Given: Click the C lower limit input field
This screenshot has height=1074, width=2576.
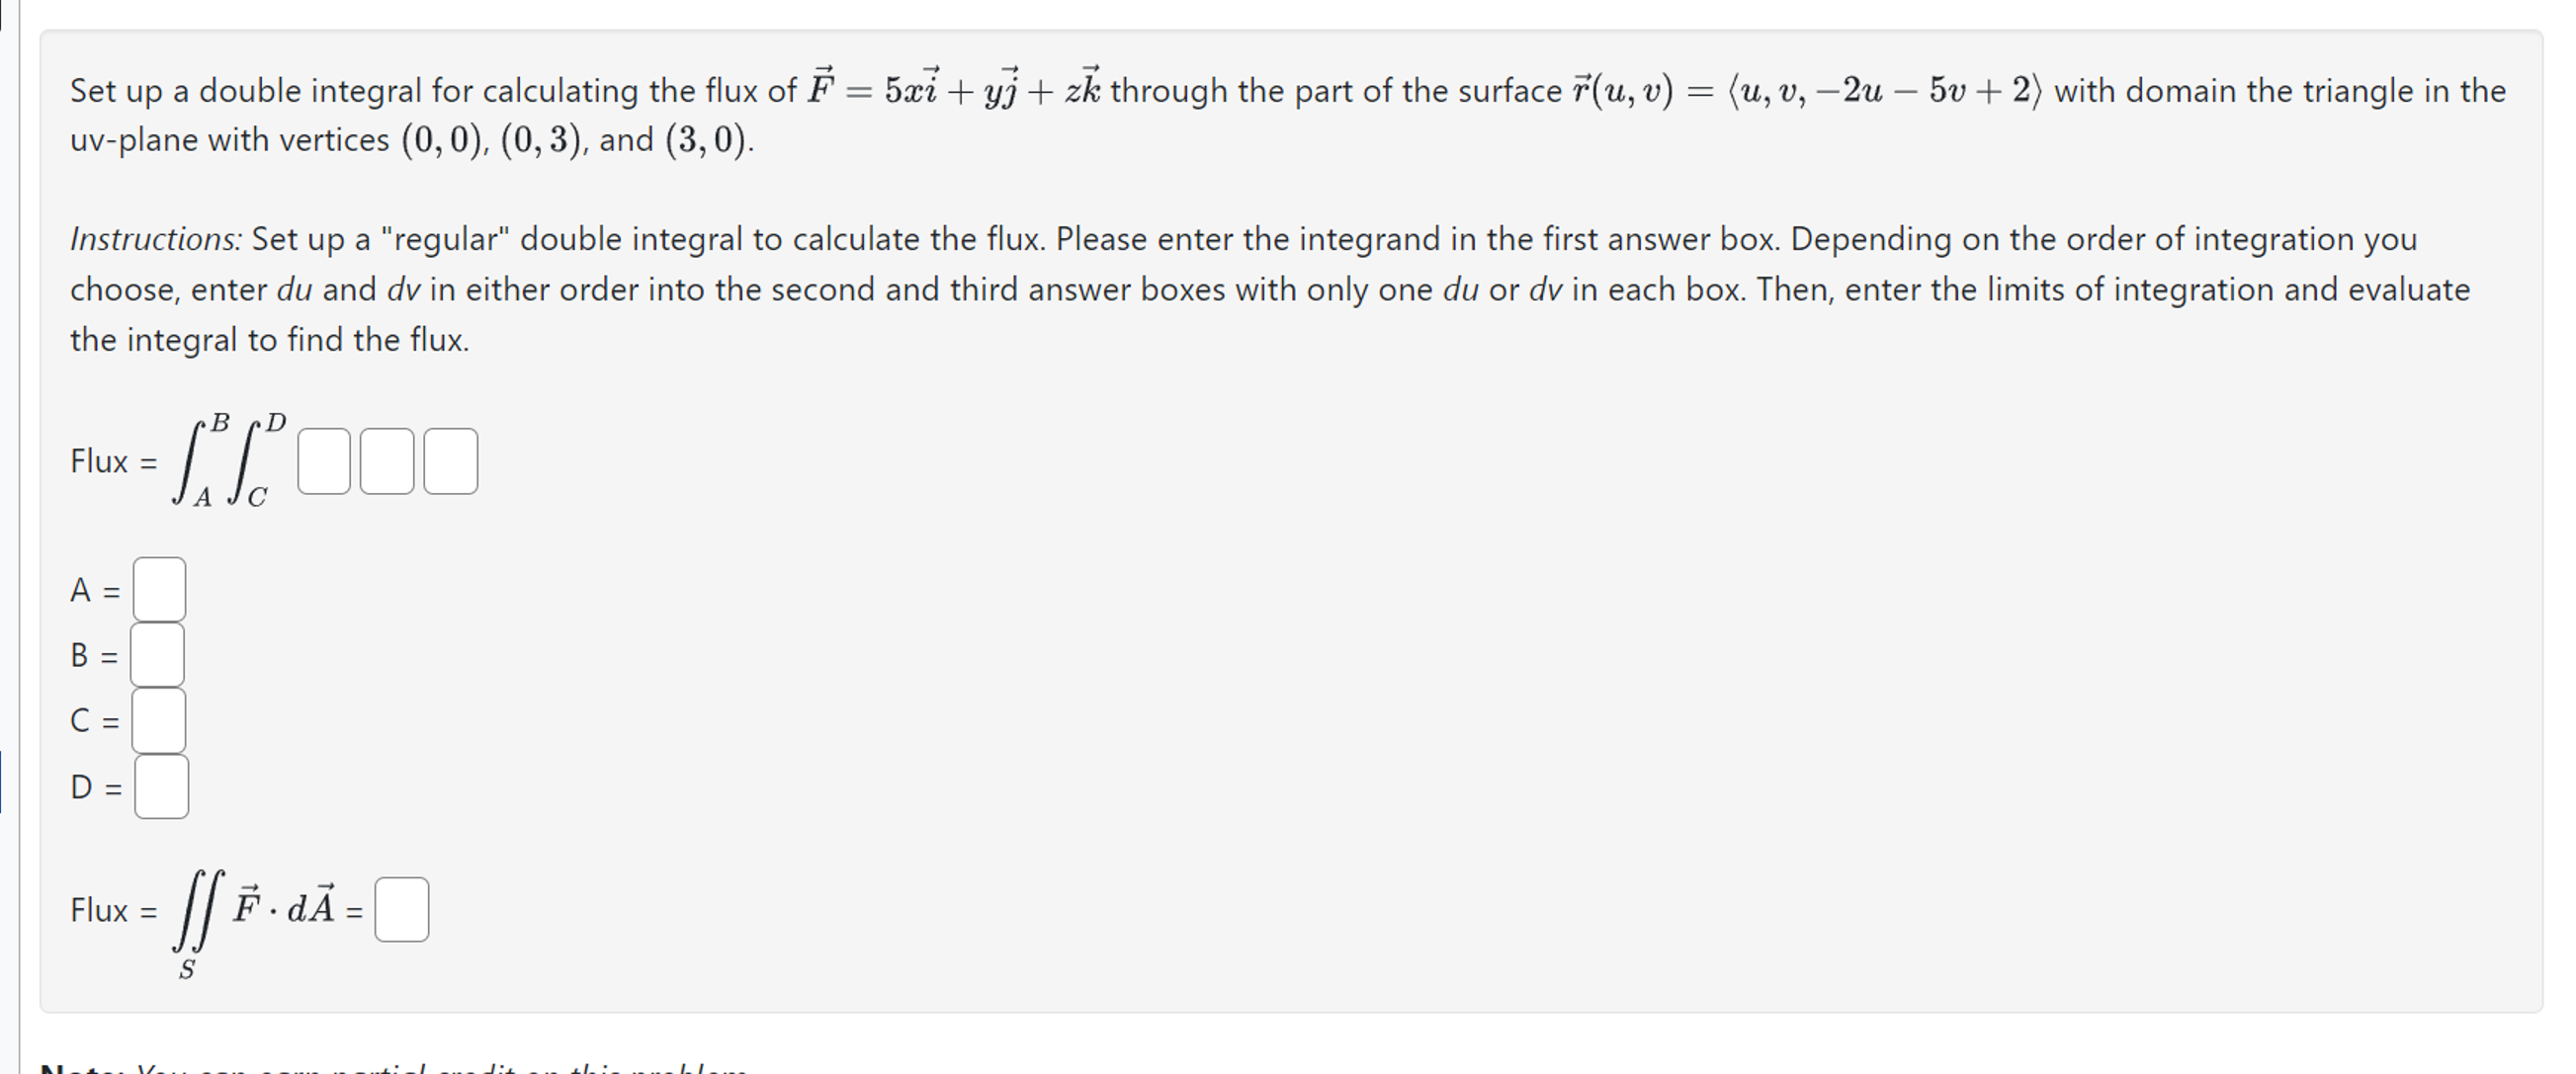Looking at the screenshot, I should [x=158, y=720].
